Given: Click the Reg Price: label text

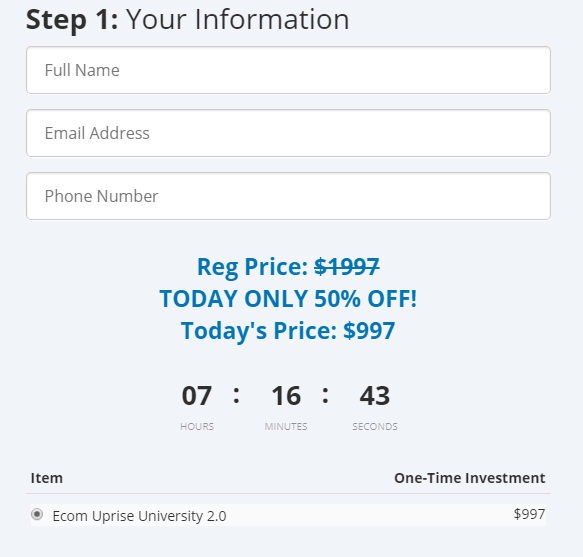Looking at the screenshot, I should 252,267.
